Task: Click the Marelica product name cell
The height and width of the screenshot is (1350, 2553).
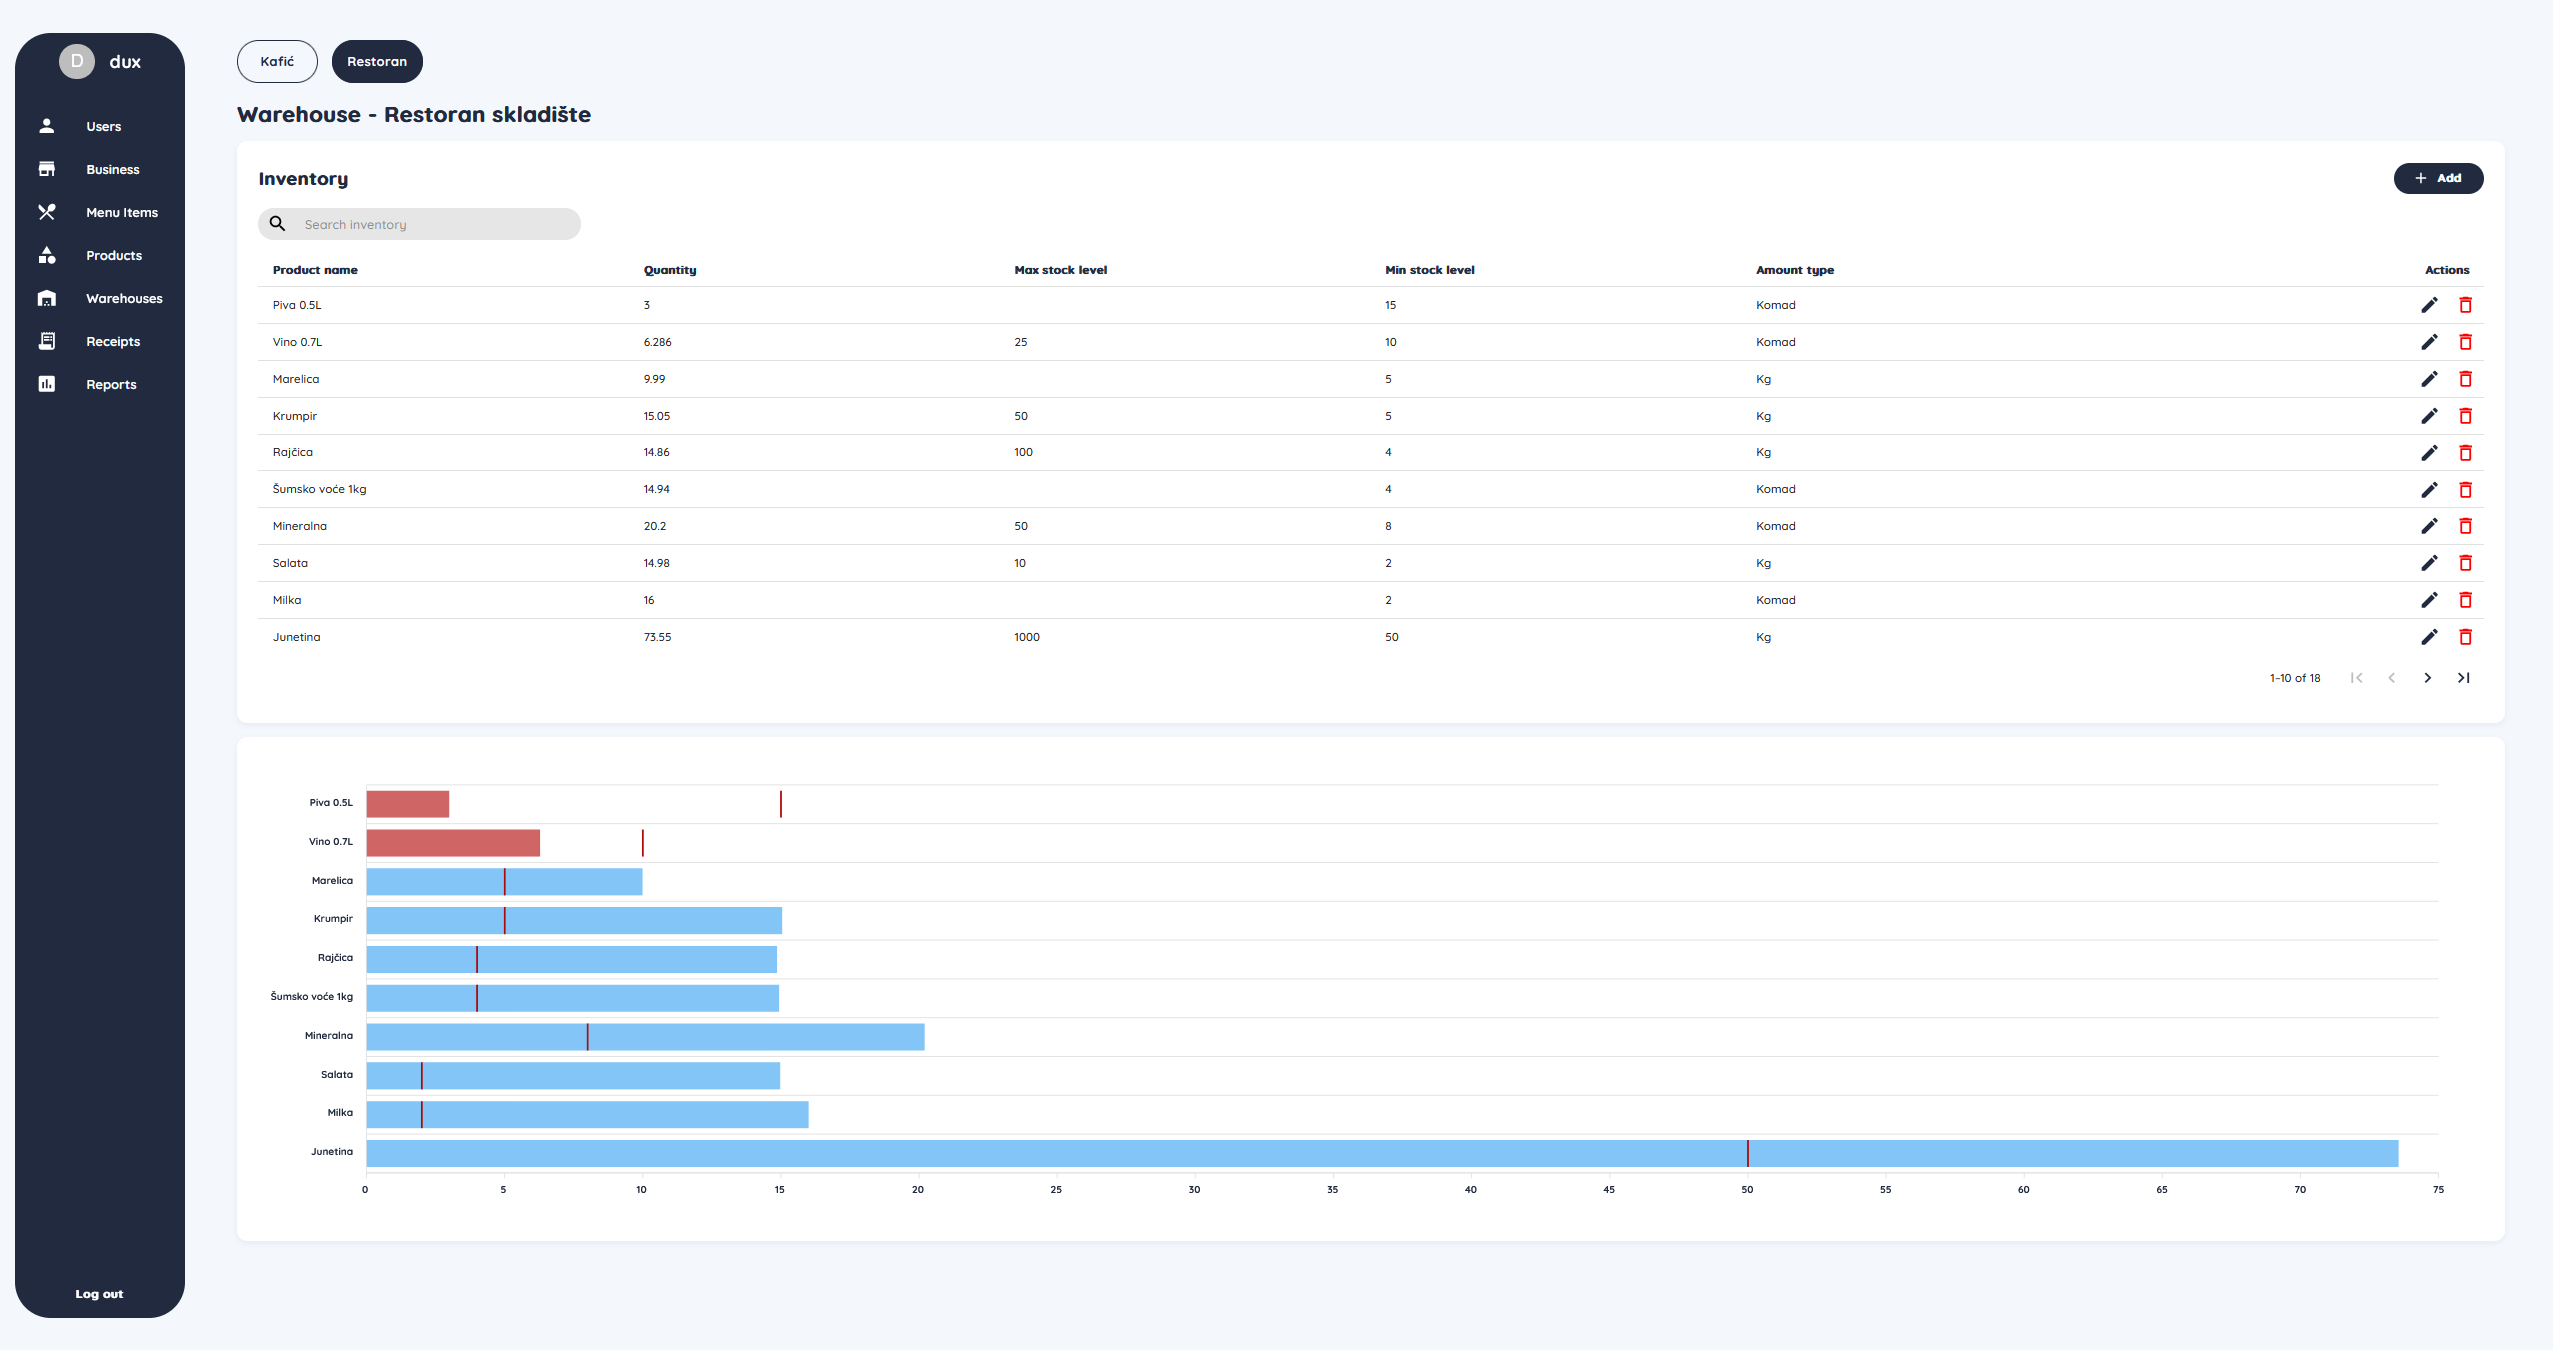Action: (296, 379)
